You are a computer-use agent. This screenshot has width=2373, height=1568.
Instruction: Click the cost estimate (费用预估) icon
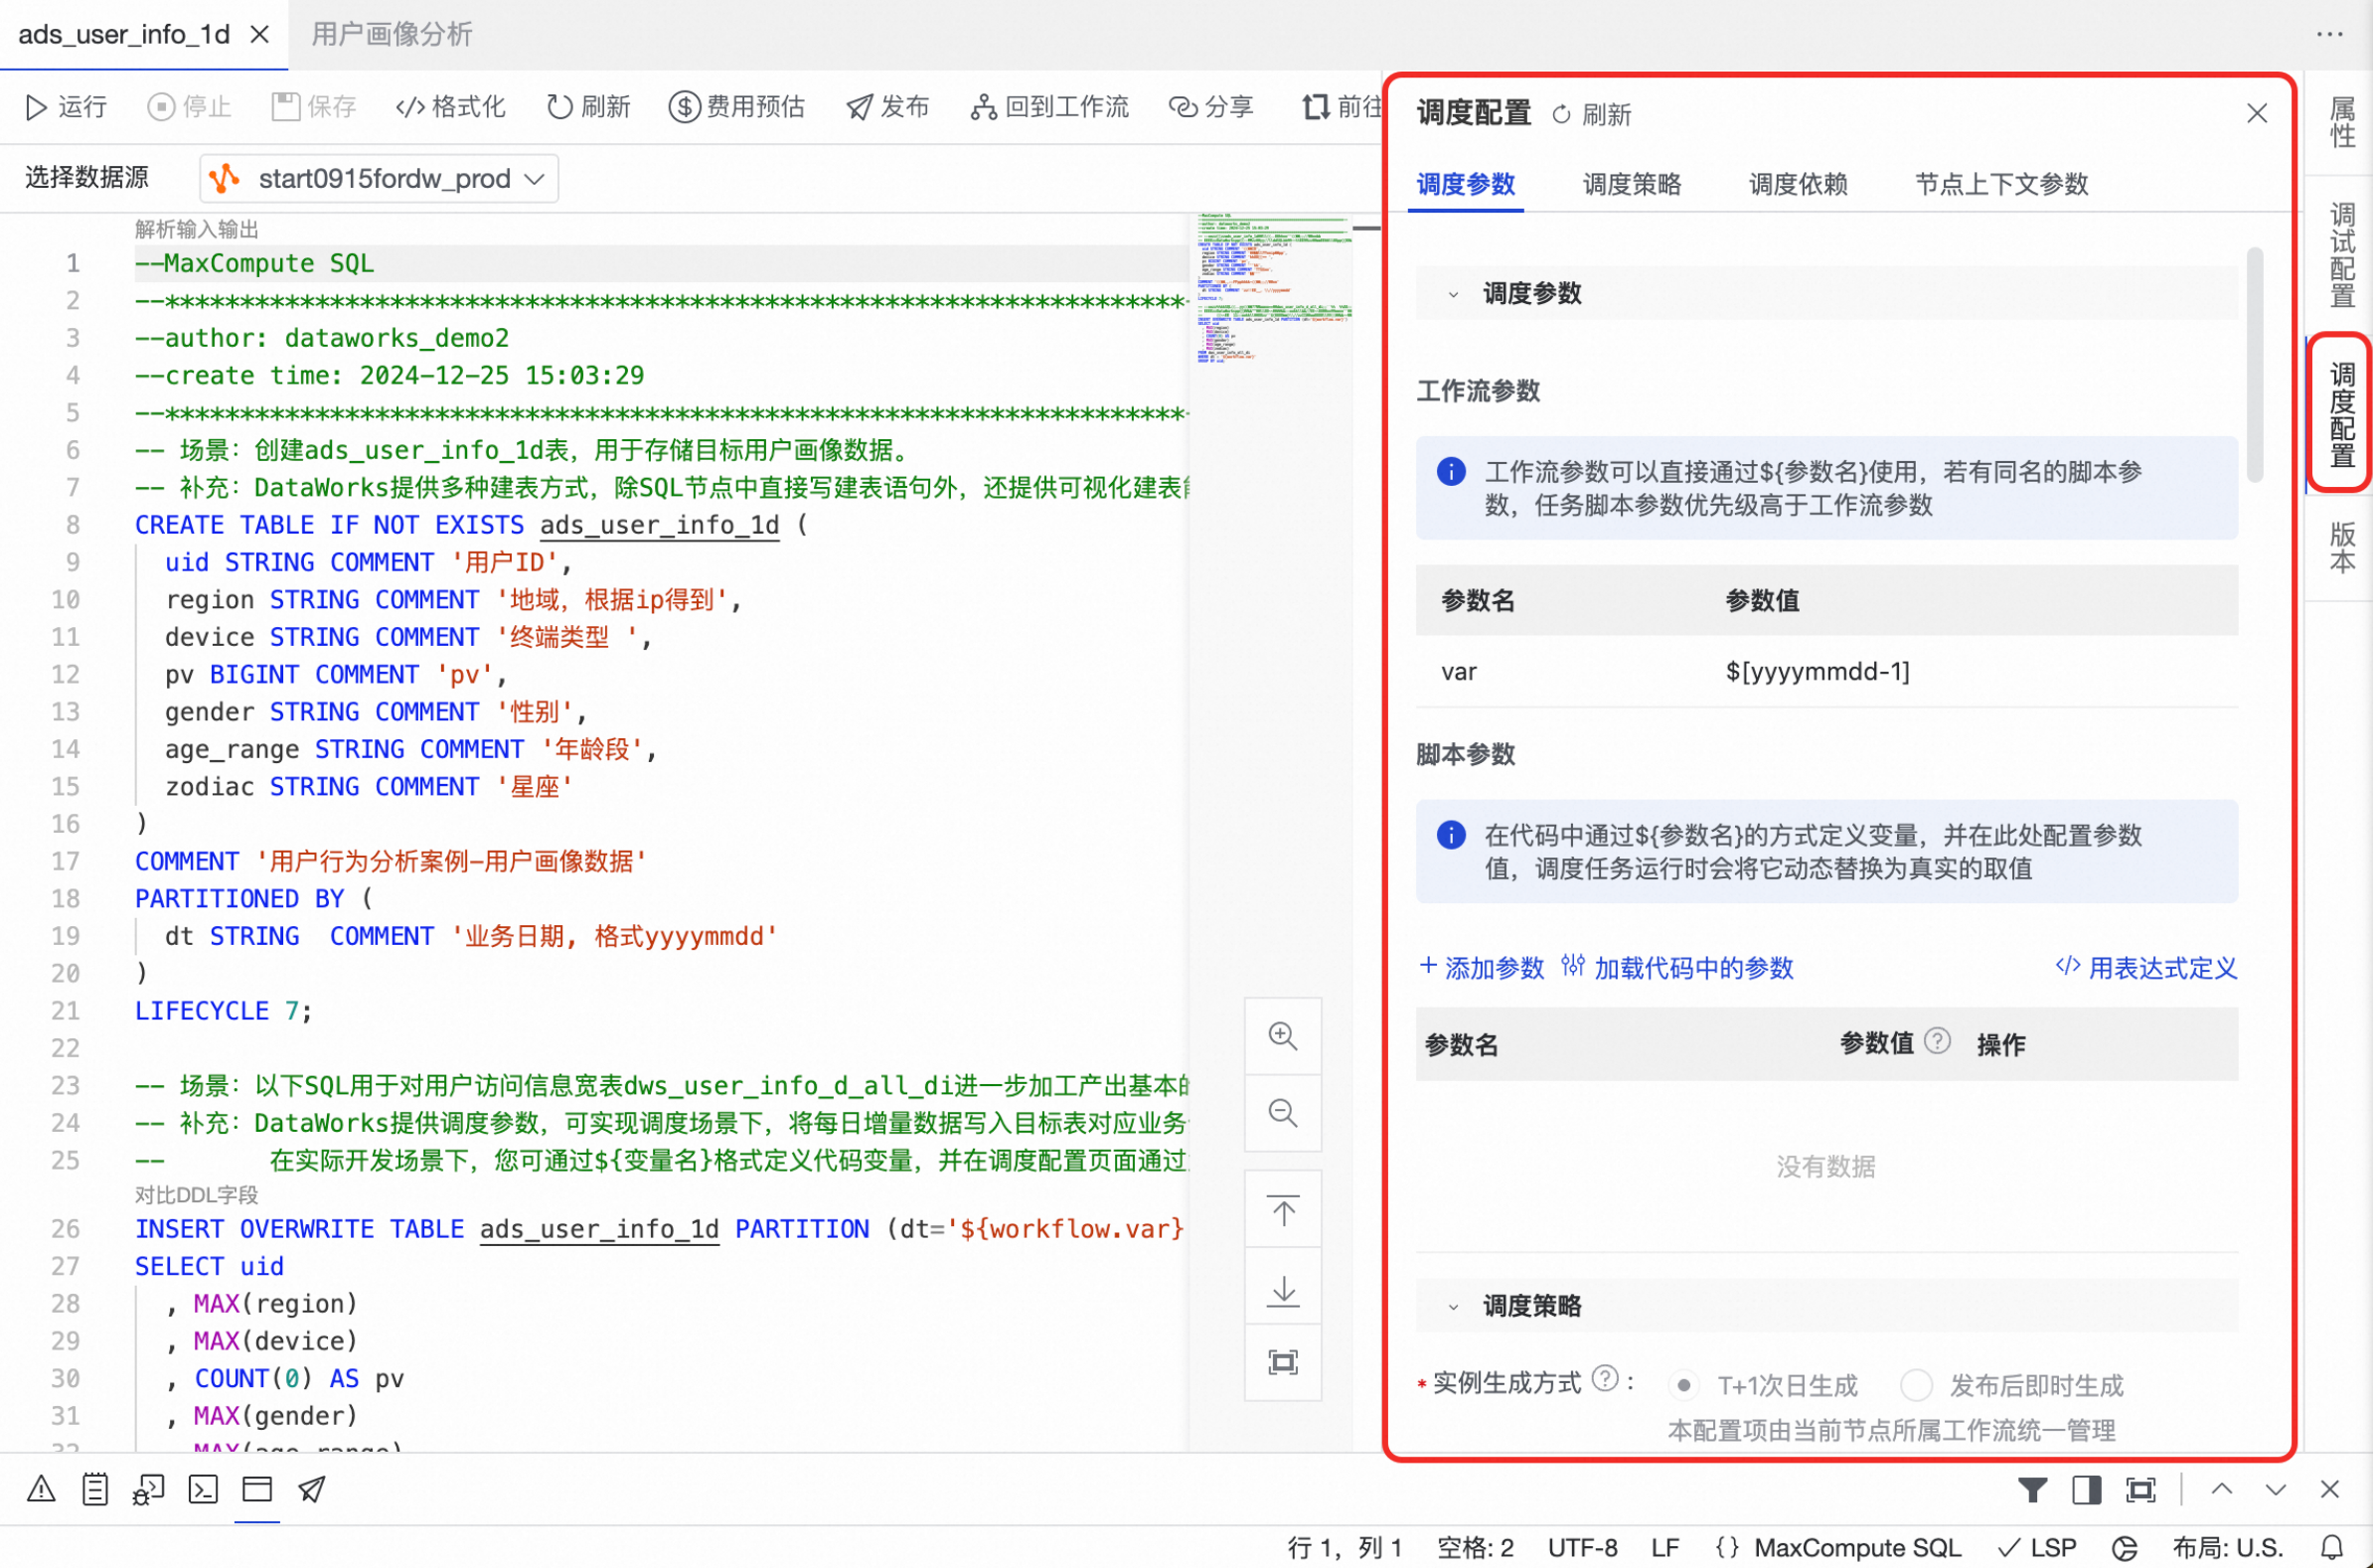(684, 107)
